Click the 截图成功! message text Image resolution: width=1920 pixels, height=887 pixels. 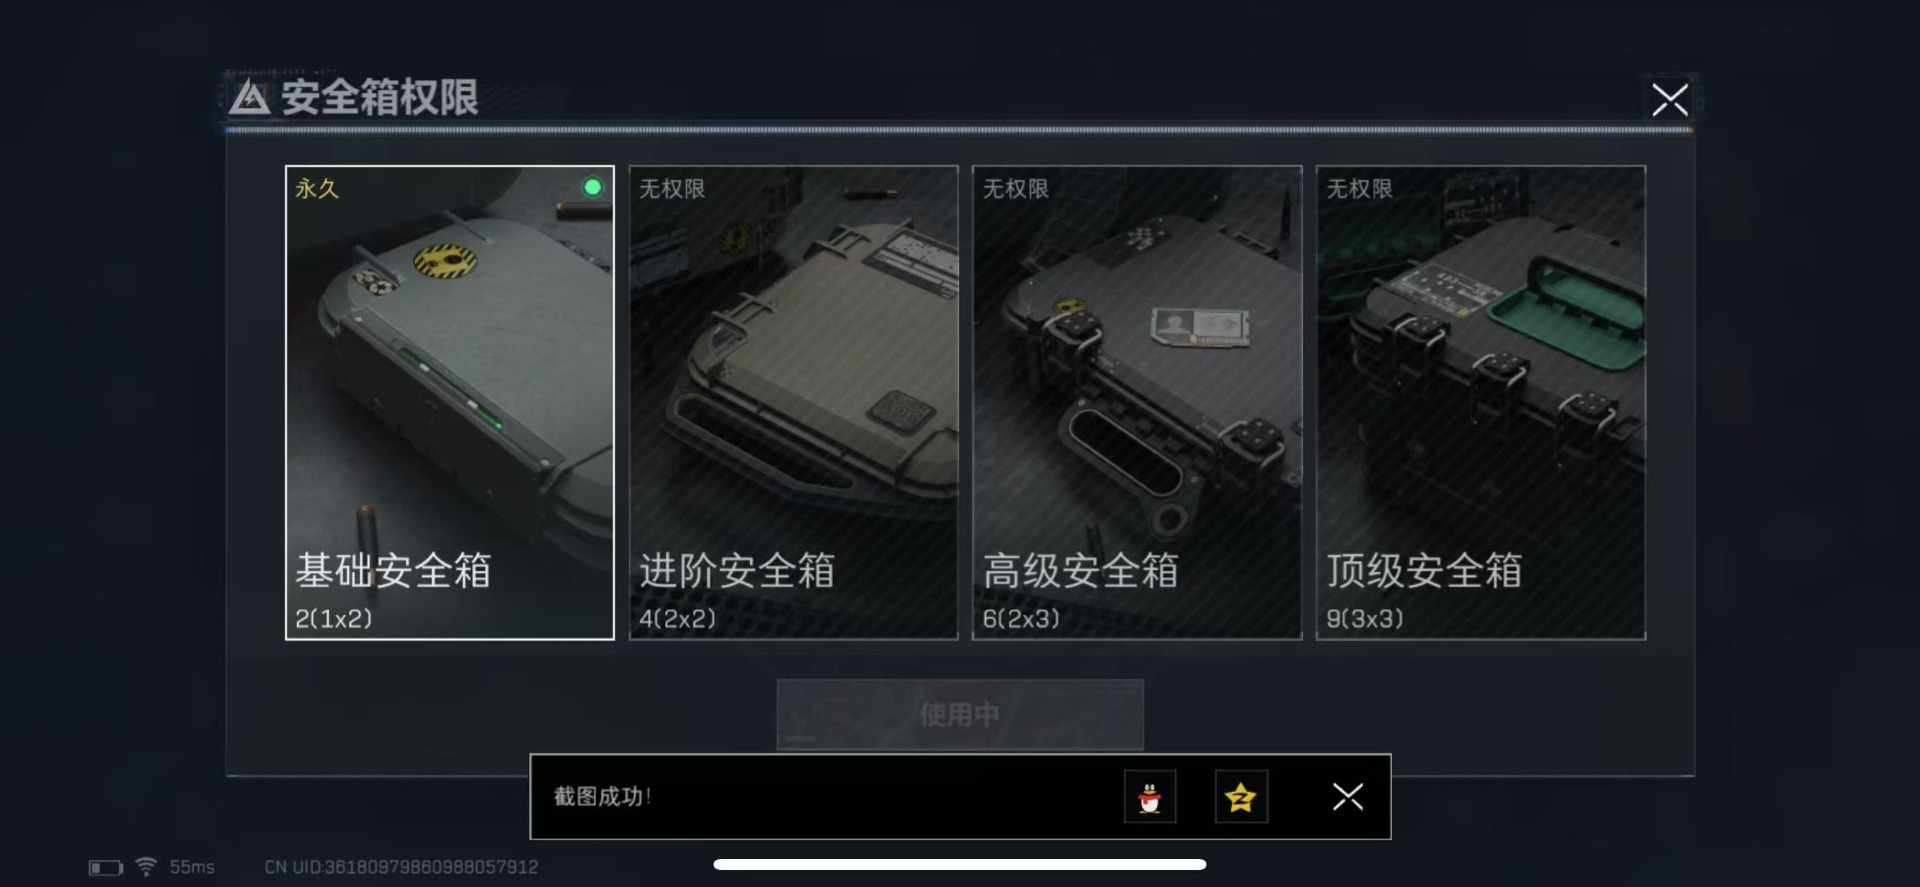pyautogui.click(x=602, y=796)
